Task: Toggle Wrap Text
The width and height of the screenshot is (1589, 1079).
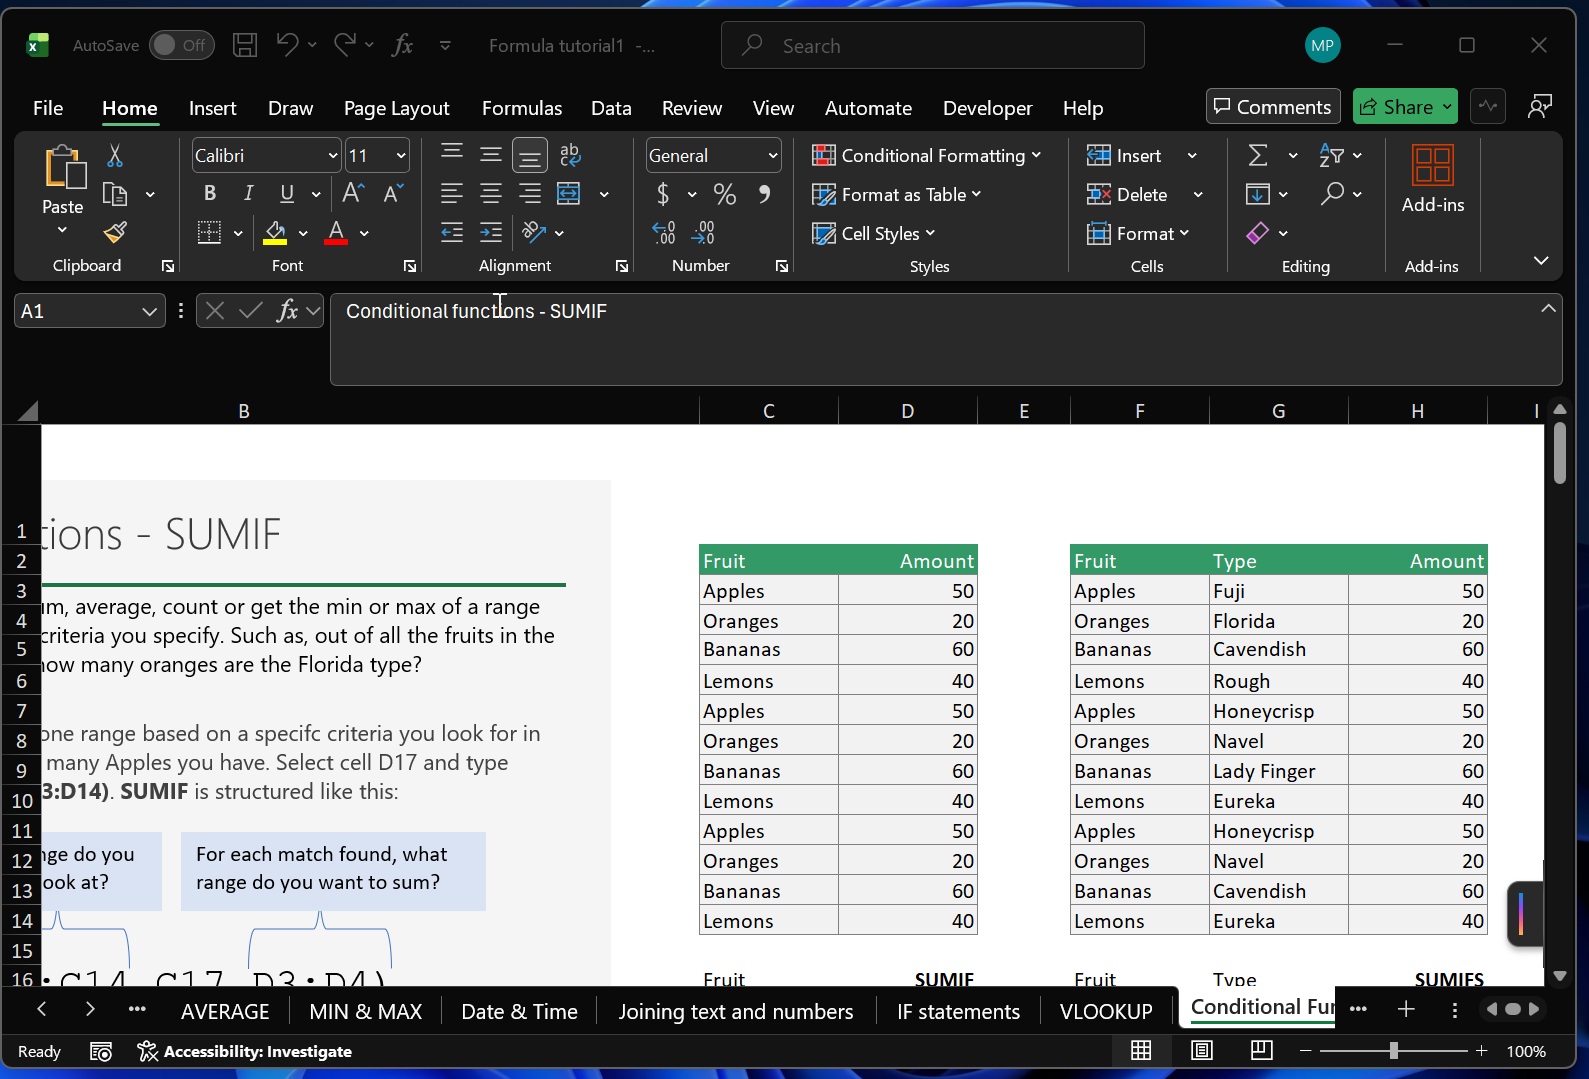Action: 571,155
